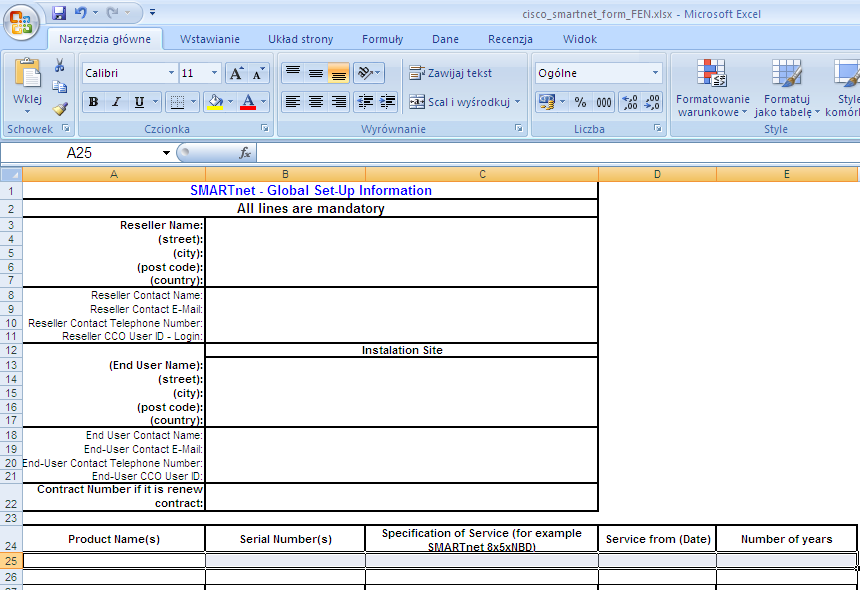Activate the Format Painter brush
This screenshot has width=860, height=590.
pyautogui.click(x=60, y=109)
